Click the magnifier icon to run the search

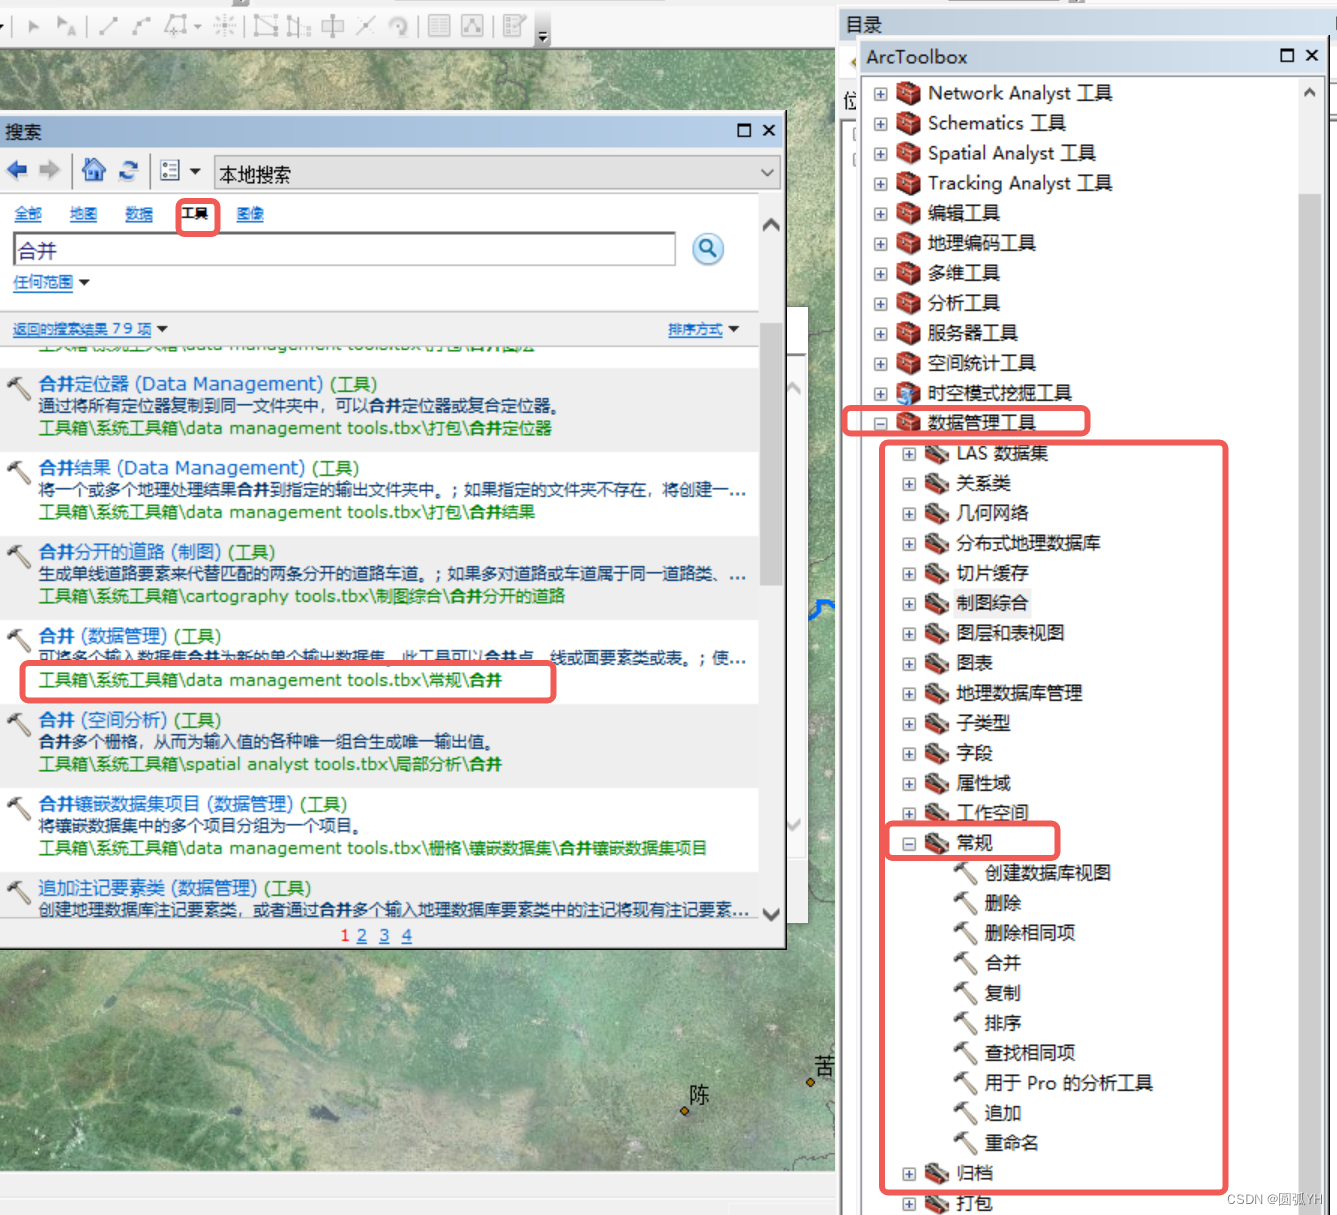coord(707,249)
